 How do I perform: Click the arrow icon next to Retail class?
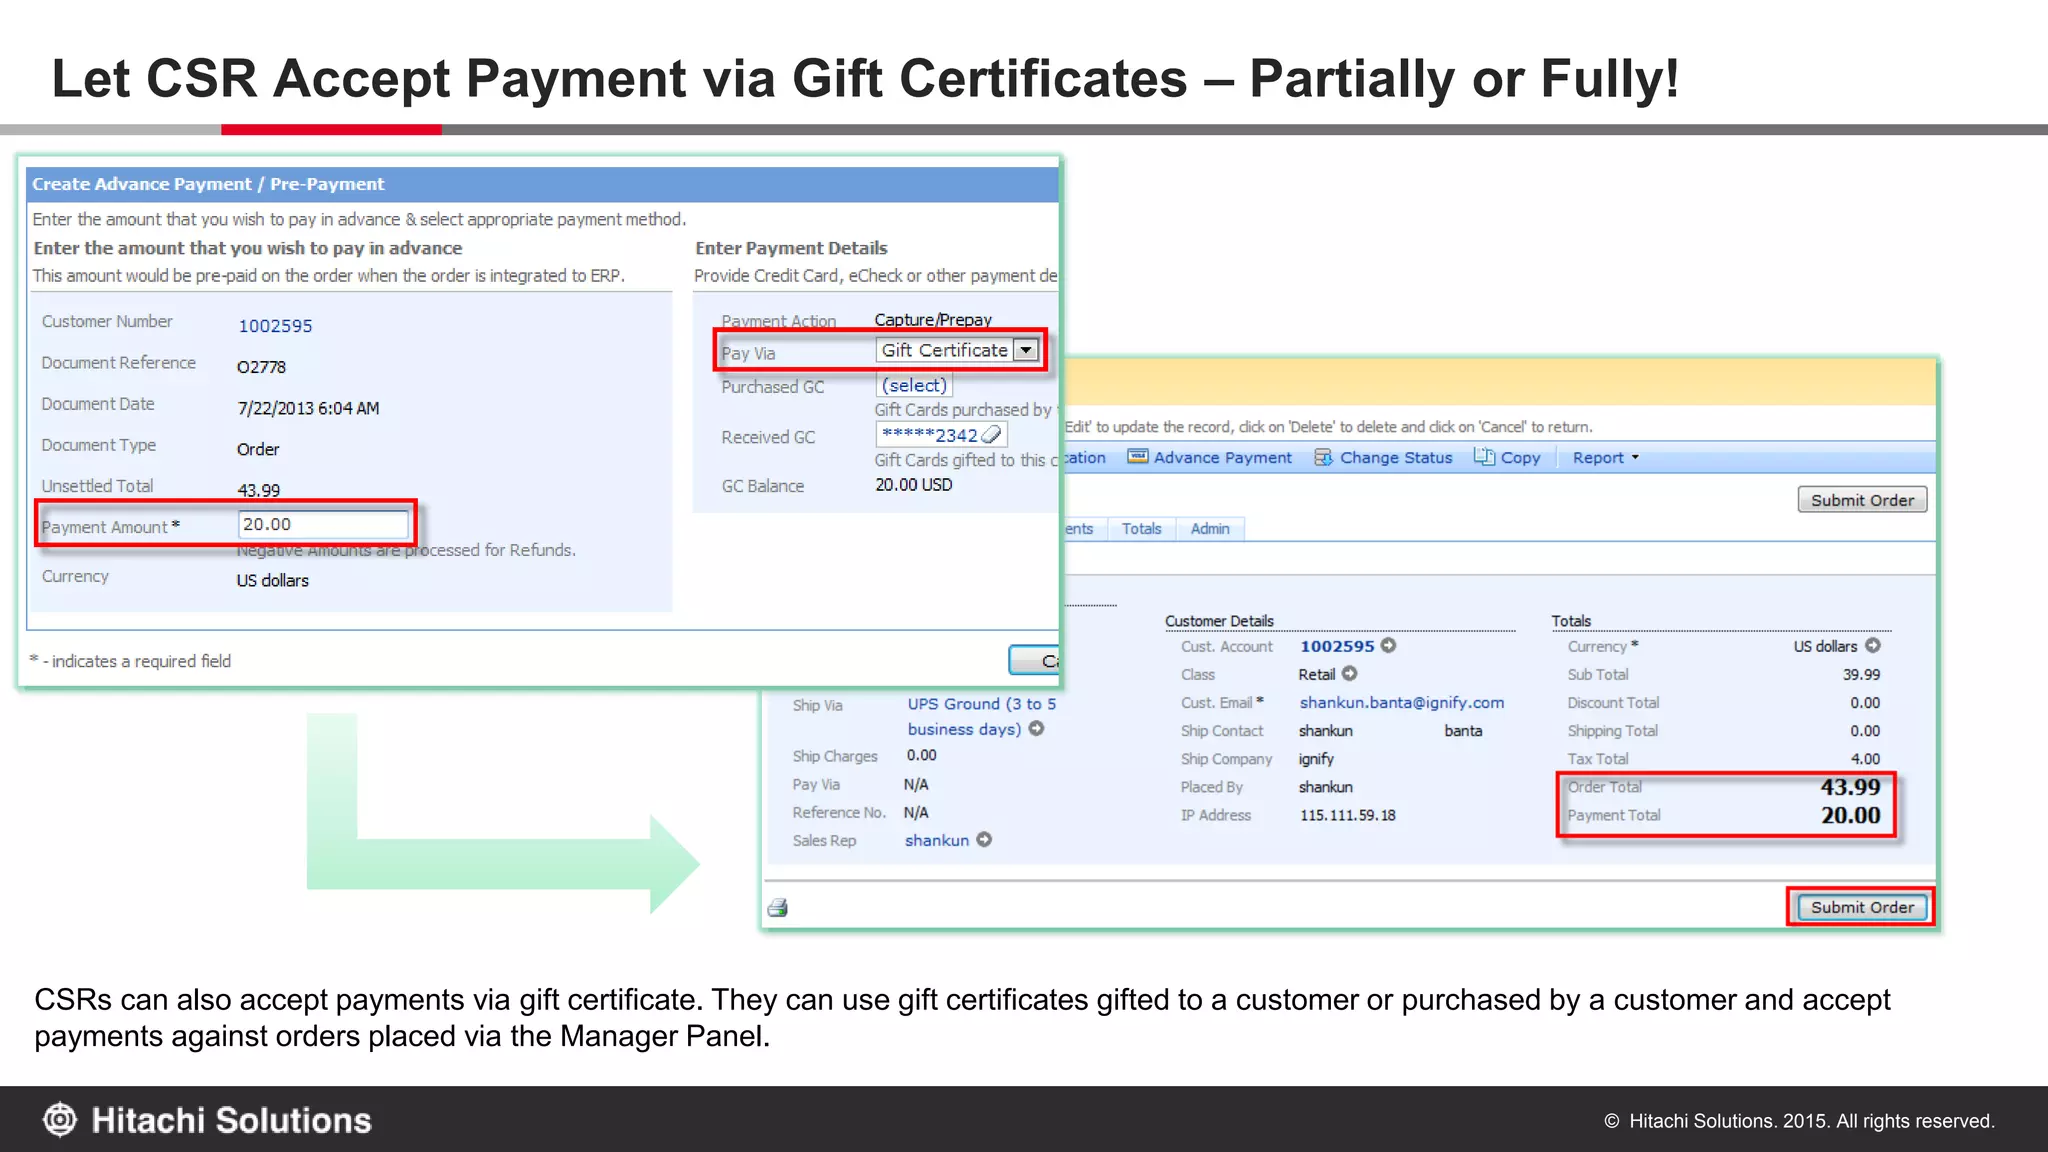tap(1349, 673)
